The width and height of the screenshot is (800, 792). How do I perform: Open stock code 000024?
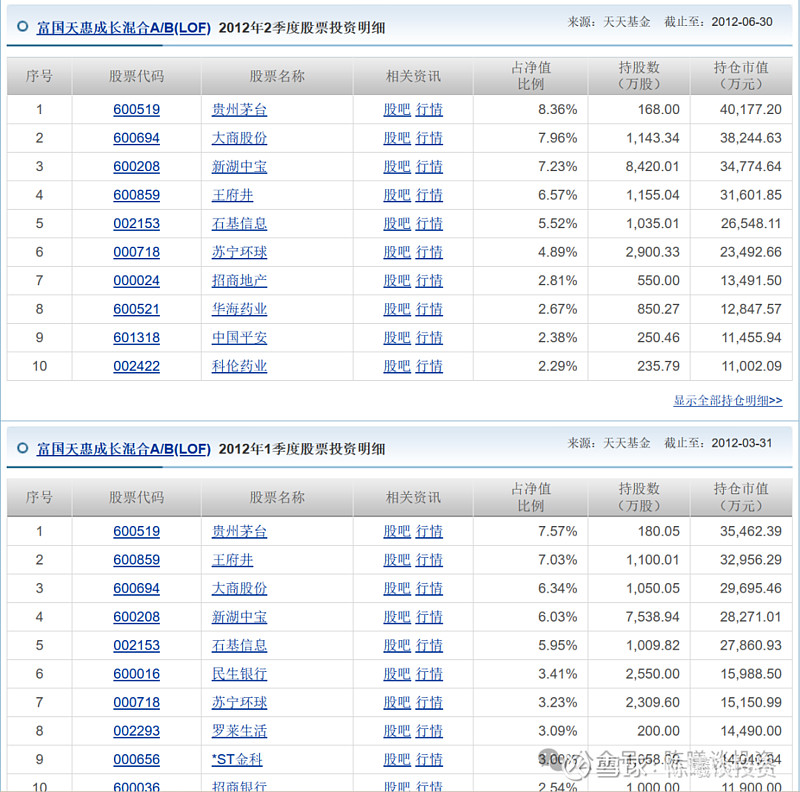[136, 281]
